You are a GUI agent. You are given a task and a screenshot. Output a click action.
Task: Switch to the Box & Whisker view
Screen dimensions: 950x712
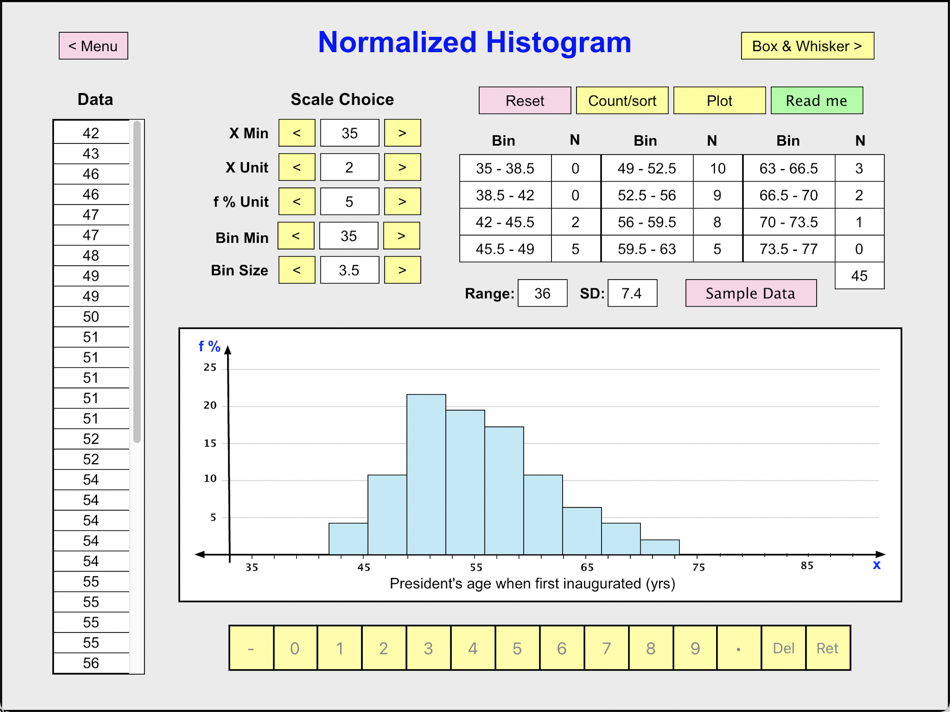[807, 45]
